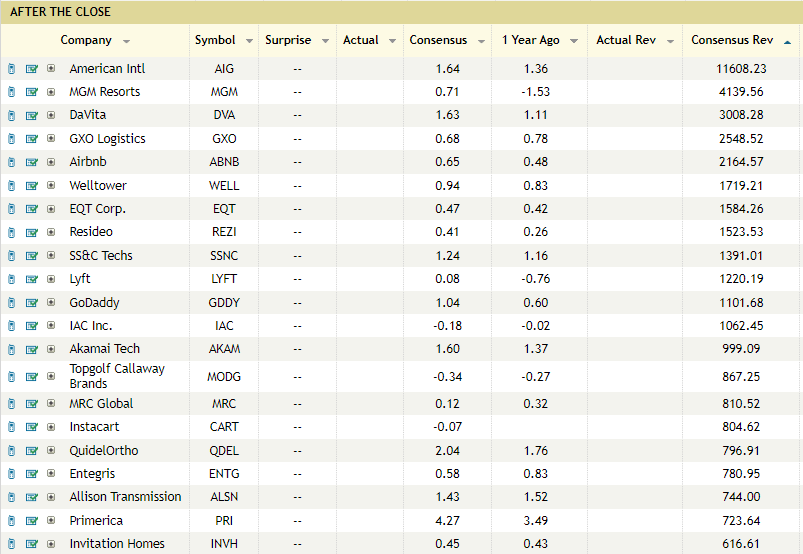The image size is (803, 554).
Task: Click calendar-check icon in EQT Corp. row
Action: tap(32, 209)
